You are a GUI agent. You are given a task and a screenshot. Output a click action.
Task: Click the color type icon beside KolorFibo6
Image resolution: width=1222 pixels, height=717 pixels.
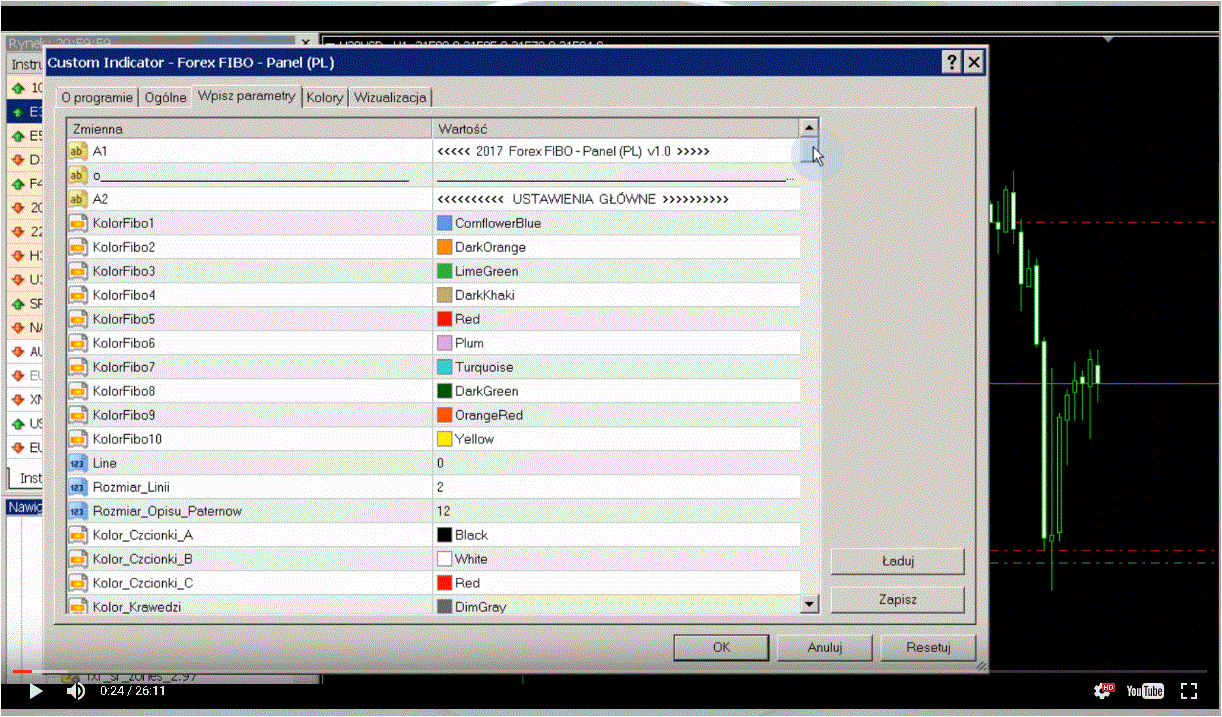coord(78,343)
